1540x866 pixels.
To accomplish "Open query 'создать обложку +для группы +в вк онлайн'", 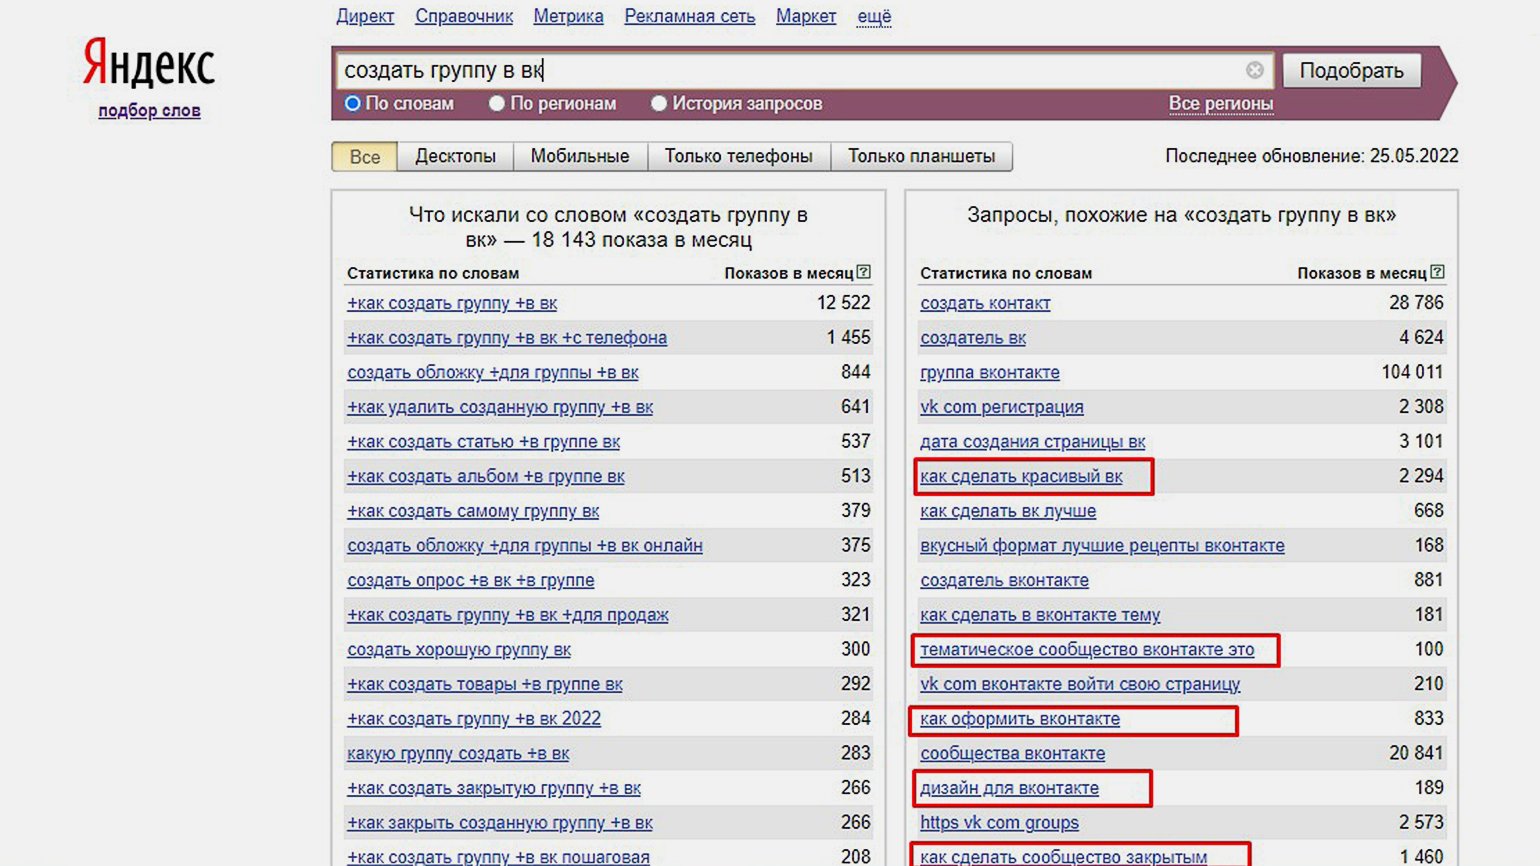I will coord(525,545).
